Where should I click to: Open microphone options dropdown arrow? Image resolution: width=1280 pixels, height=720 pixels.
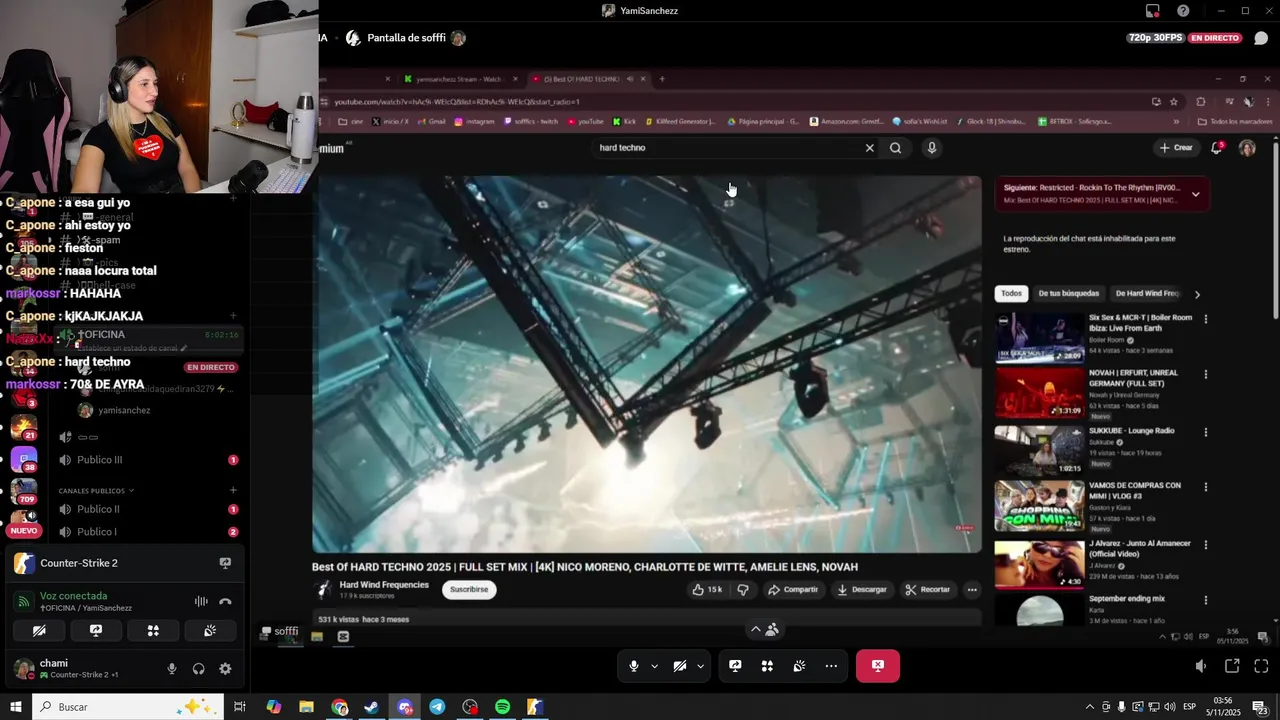[654, 666]
